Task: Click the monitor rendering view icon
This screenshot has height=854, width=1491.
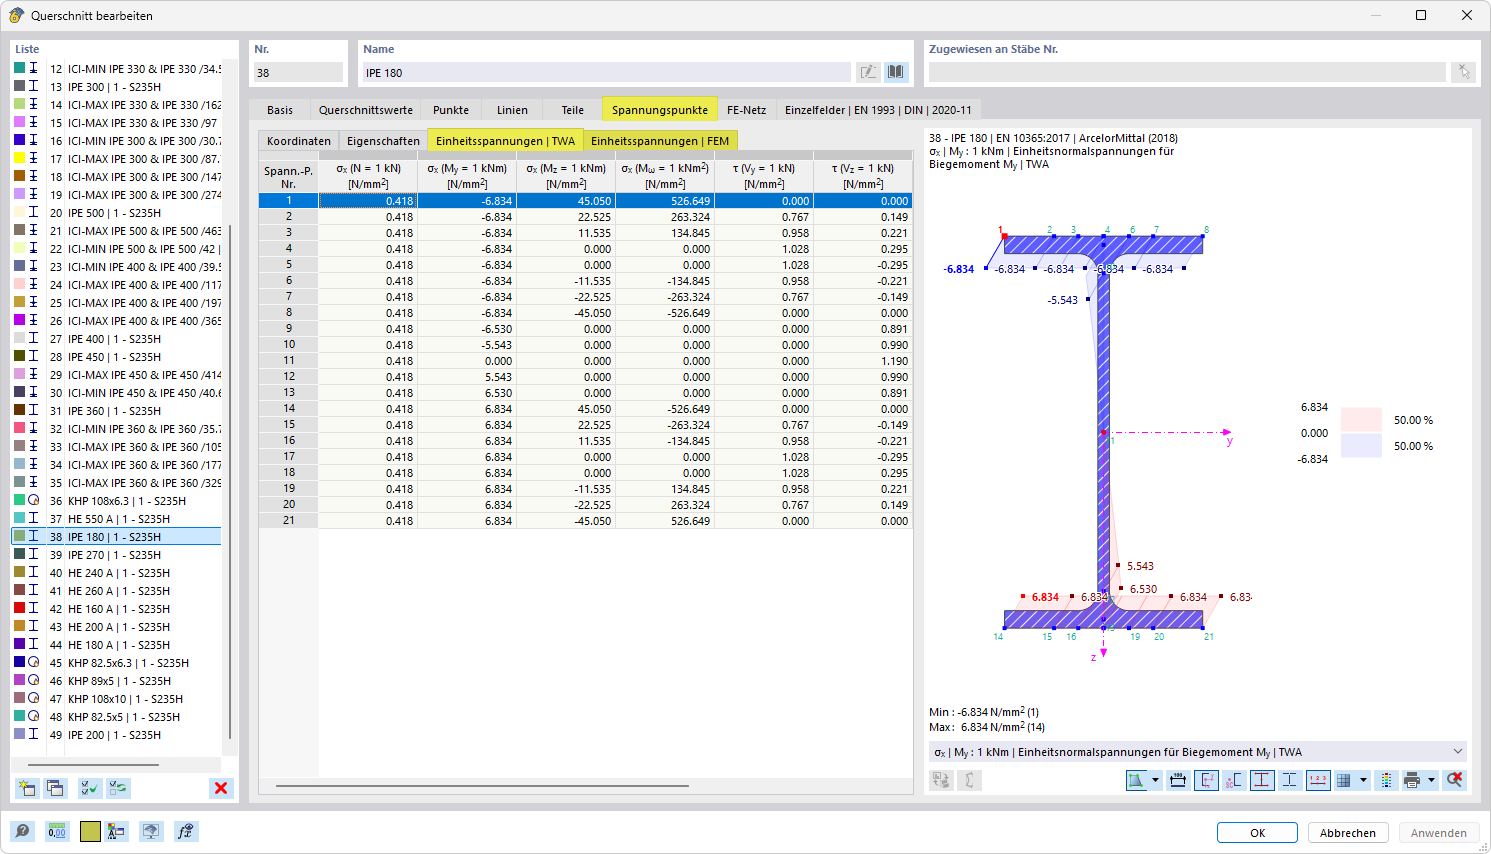Action: pos(151,831)
